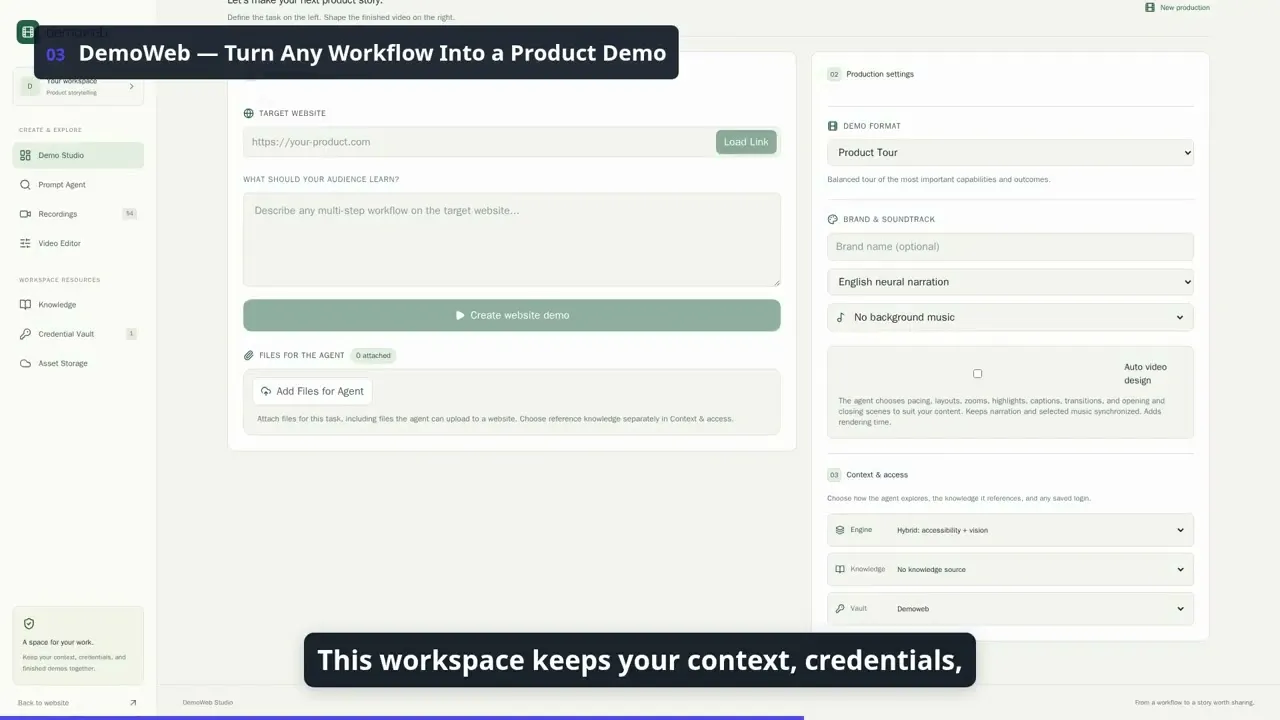Viewport: 1280px width, 720px height.
Task: Click the Production settings heading
Action: [880, 74]
